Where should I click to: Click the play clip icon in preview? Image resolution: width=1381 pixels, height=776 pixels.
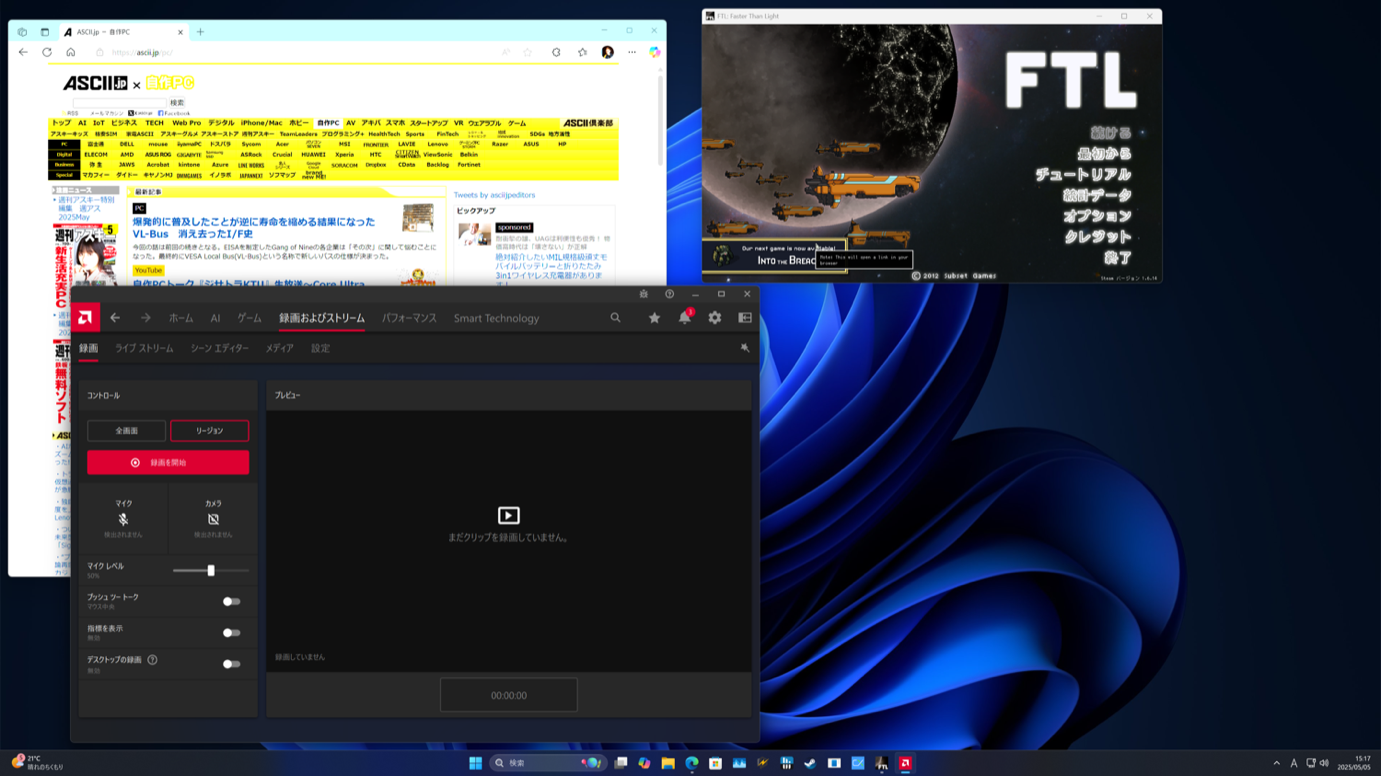[509, 515]
